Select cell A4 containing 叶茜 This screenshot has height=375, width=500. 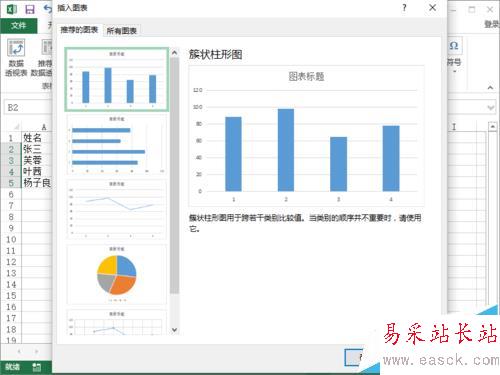[x=37, y=171]
